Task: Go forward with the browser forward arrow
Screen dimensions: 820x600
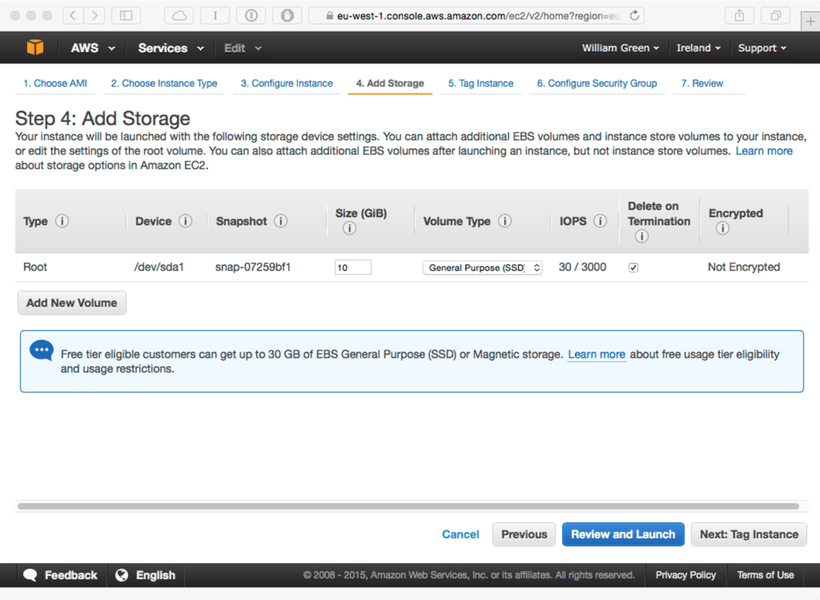Action: (94, 15)
